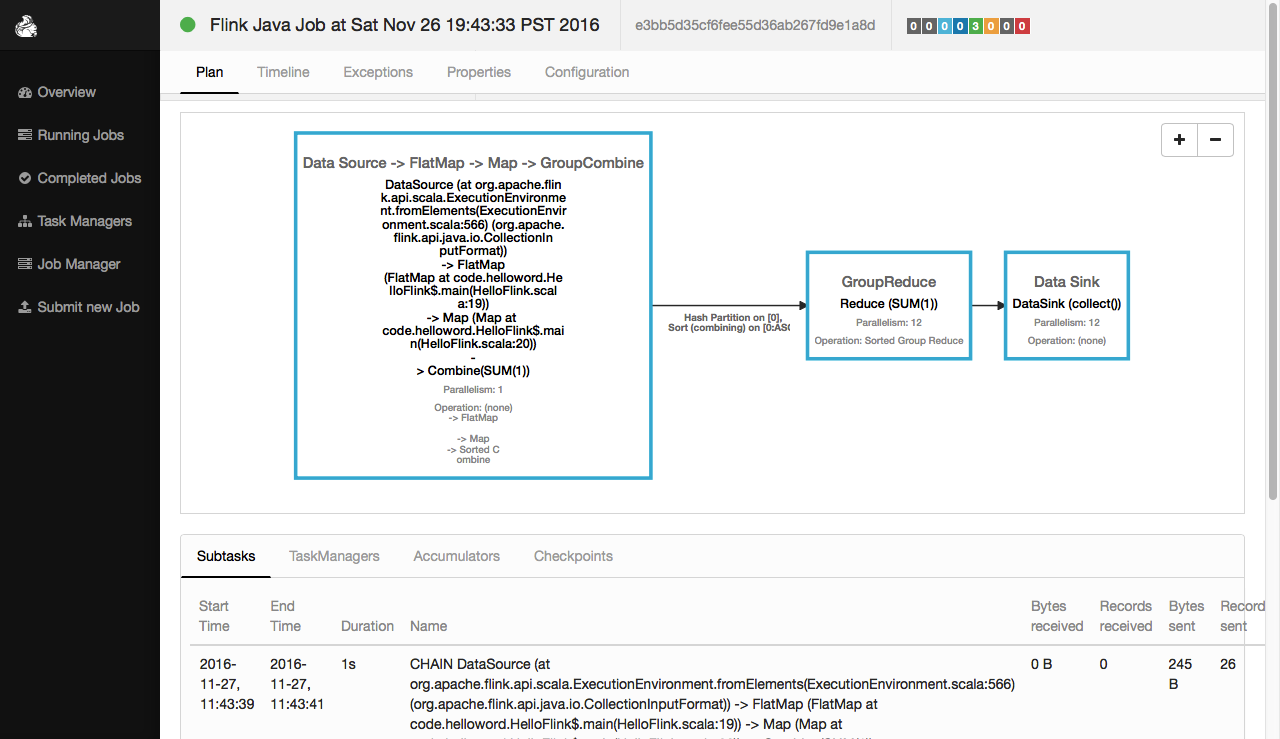Zoom out the plan with minus button
The image size is (1280, 739).
point(1215,140)
